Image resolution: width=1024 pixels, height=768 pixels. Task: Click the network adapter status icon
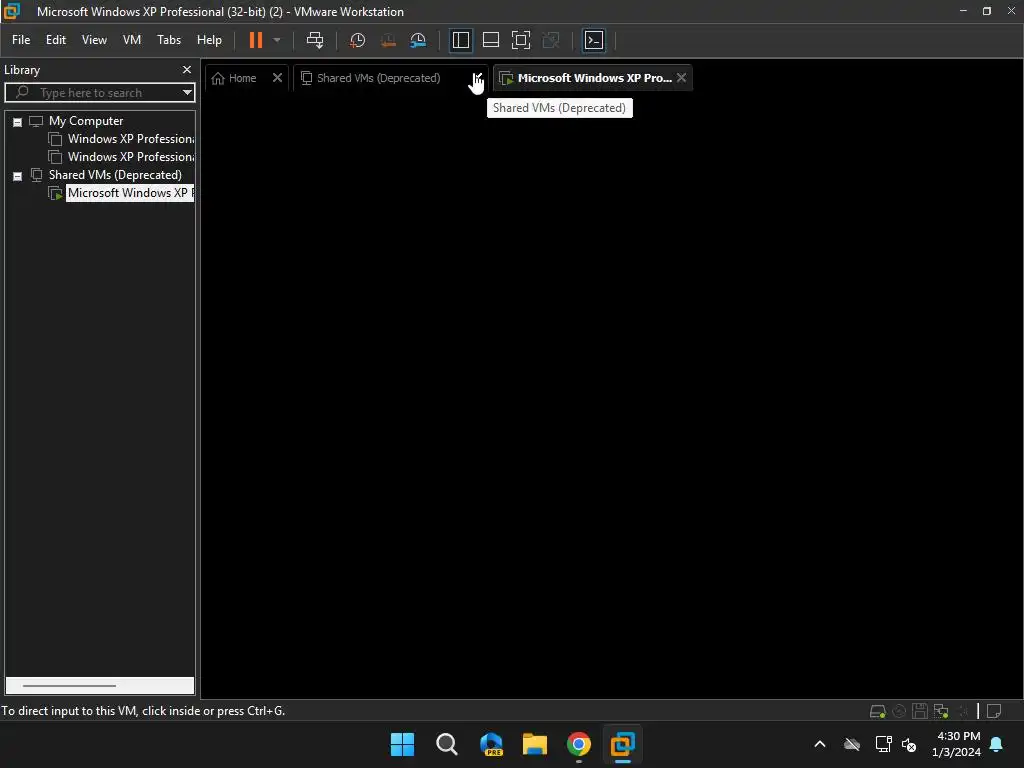pyautogui.click(x=941, y=711)
